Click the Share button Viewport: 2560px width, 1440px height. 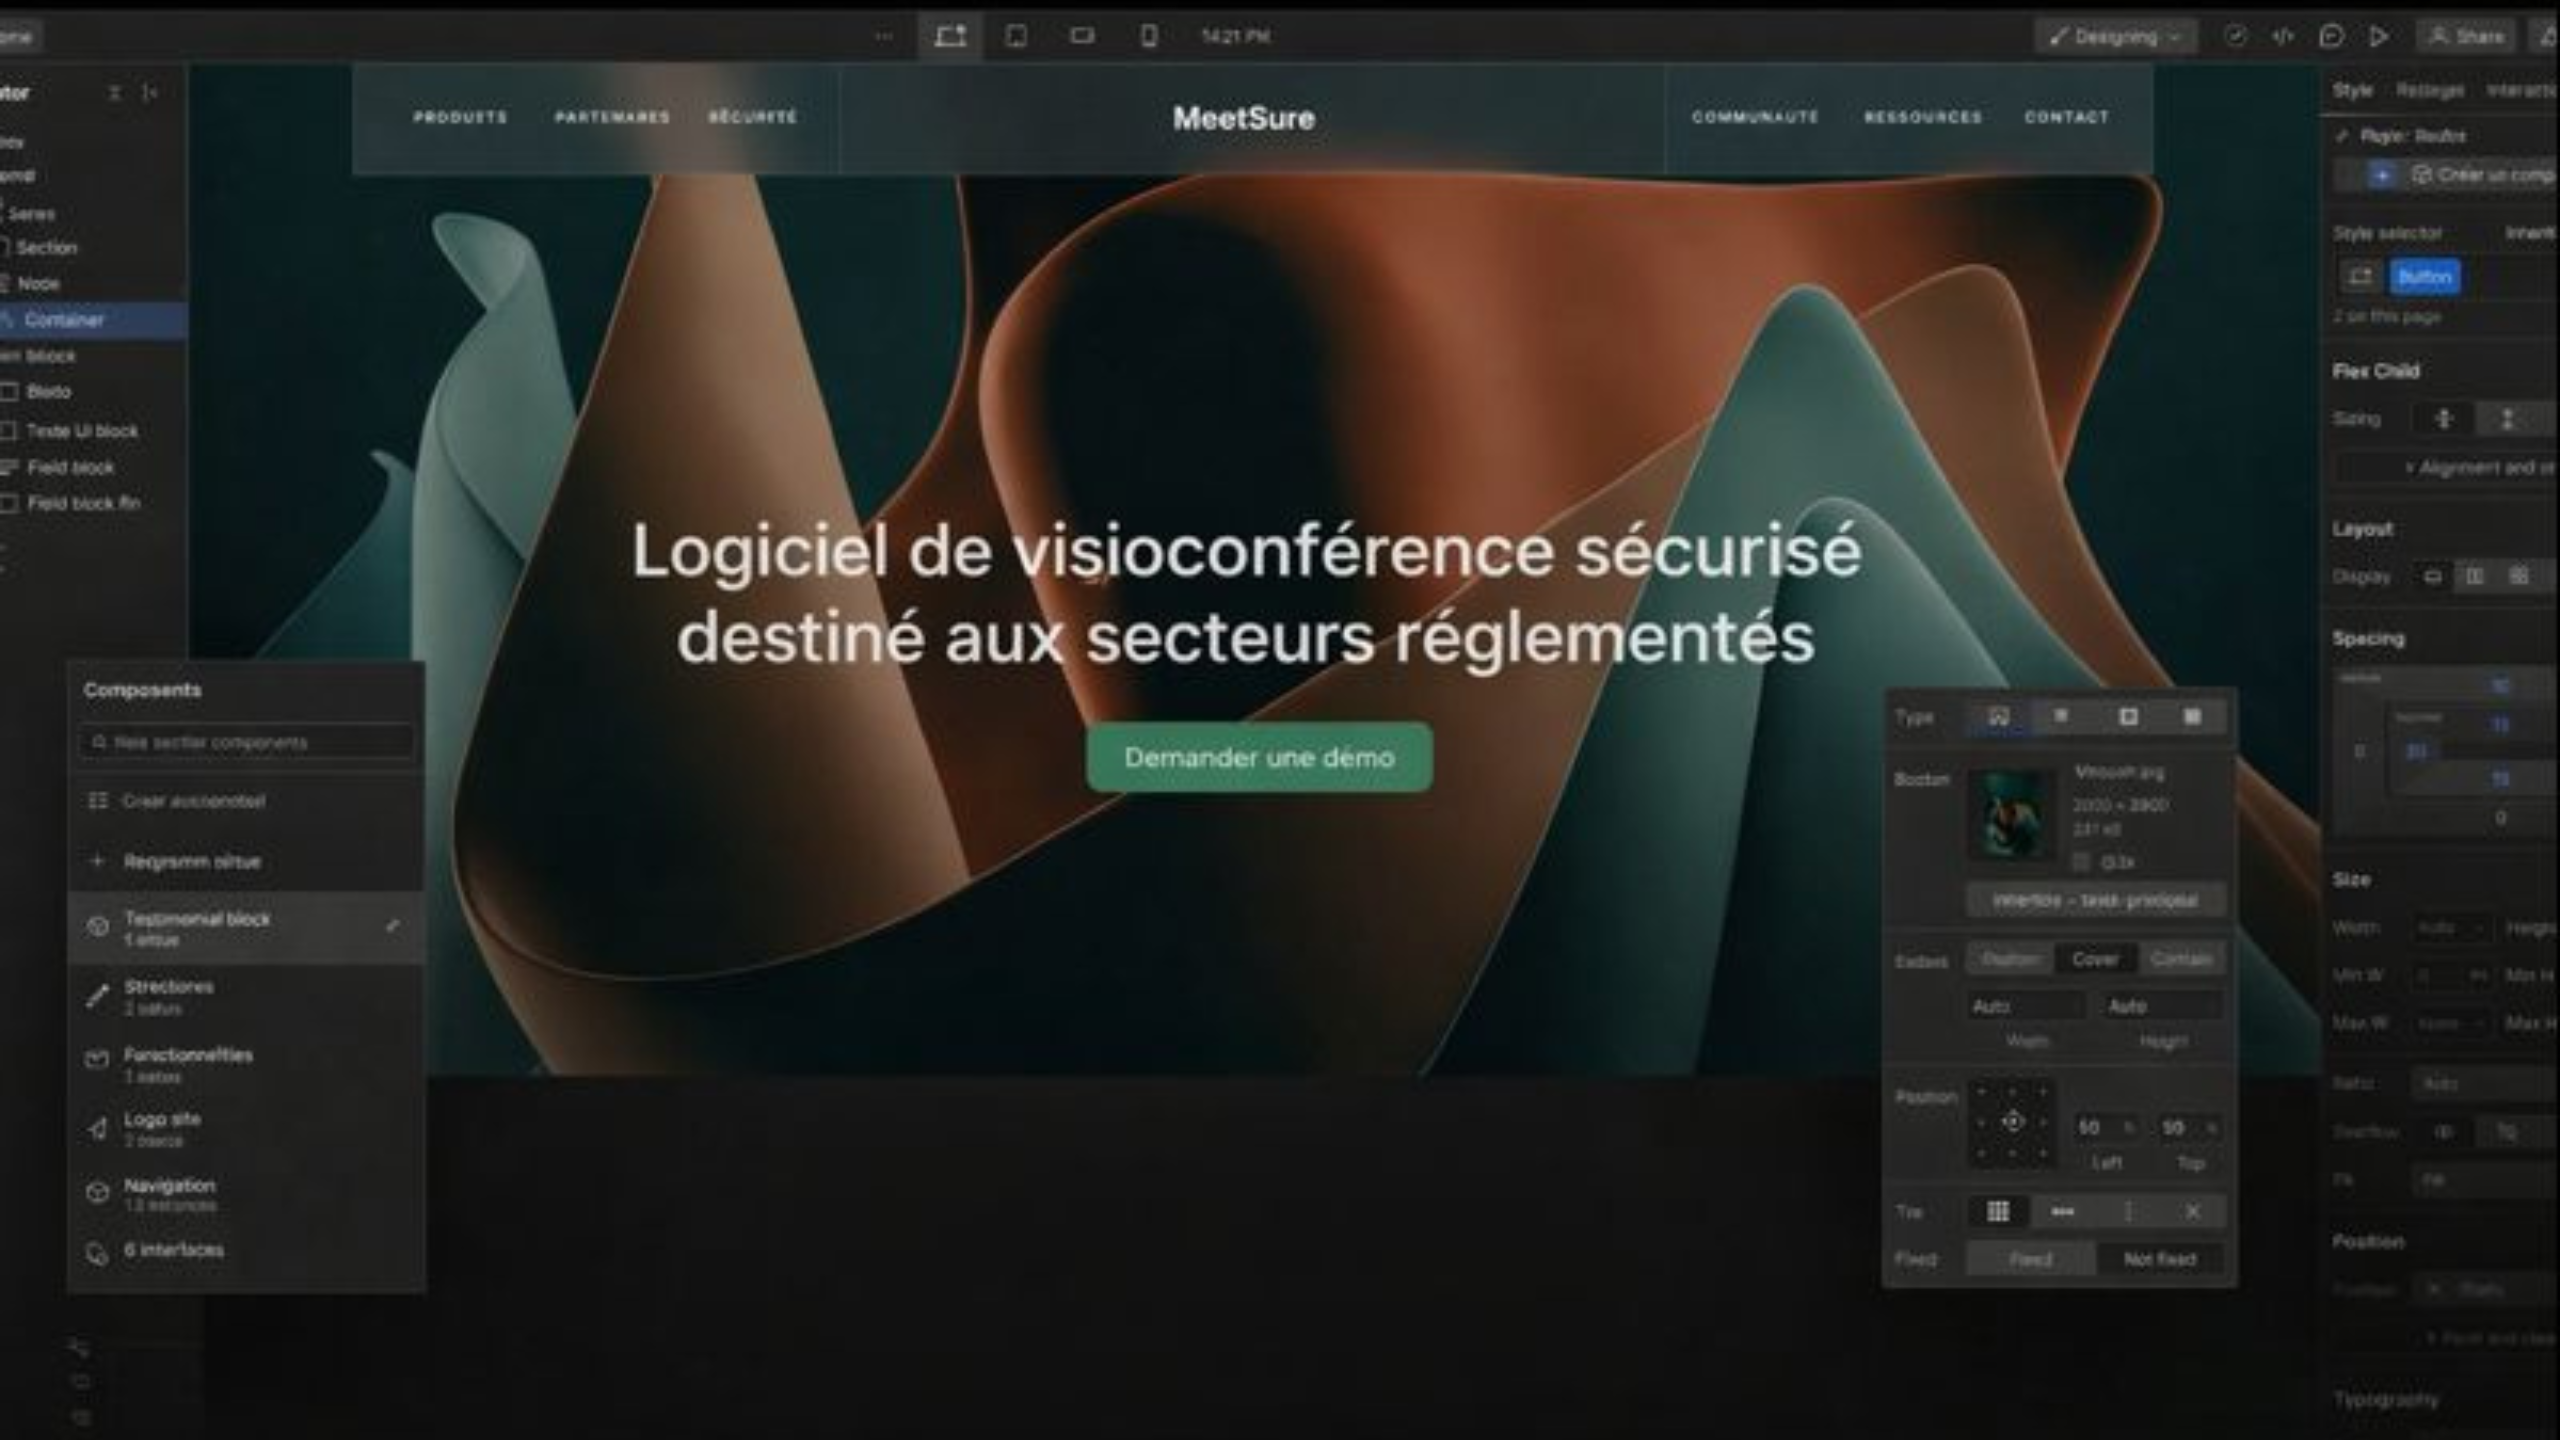tap(2464, 36)
